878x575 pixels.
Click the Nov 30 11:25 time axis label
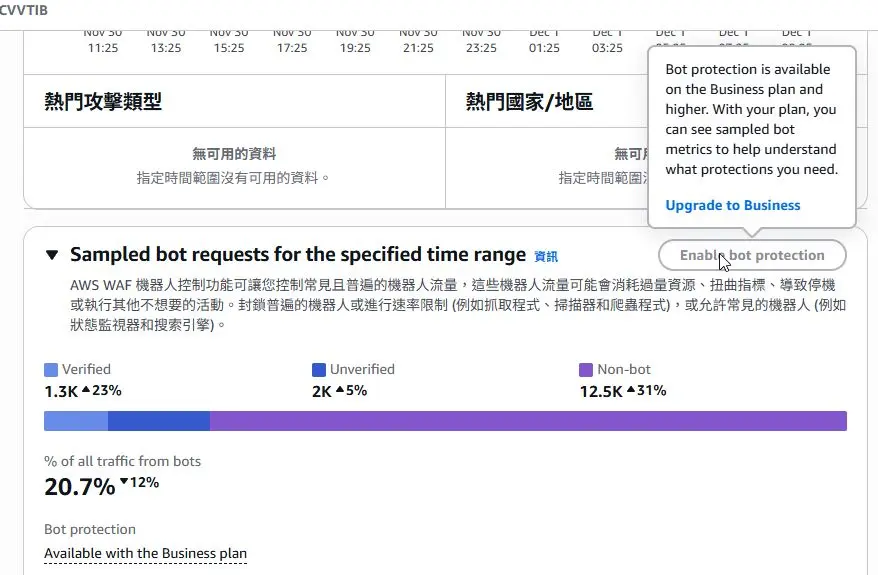click(103, 40)
